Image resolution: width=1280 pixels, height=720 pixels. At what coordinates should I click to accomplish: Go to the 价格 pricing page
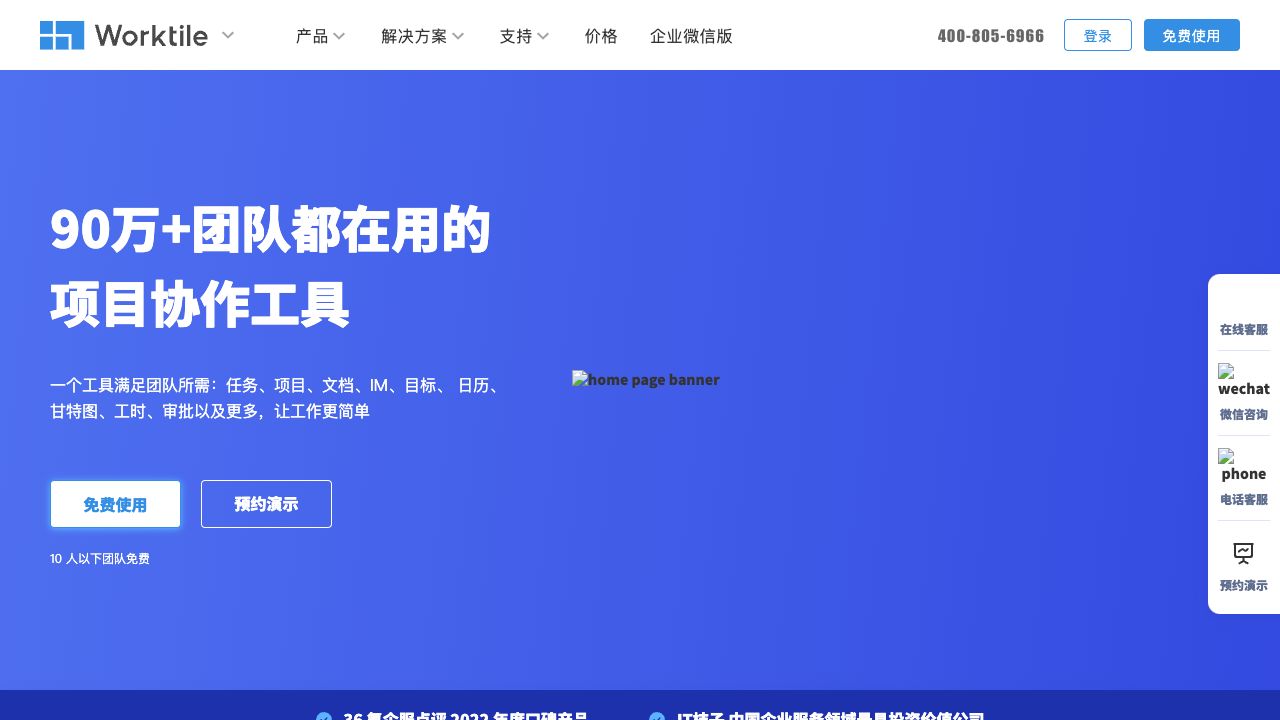point(601,36)
